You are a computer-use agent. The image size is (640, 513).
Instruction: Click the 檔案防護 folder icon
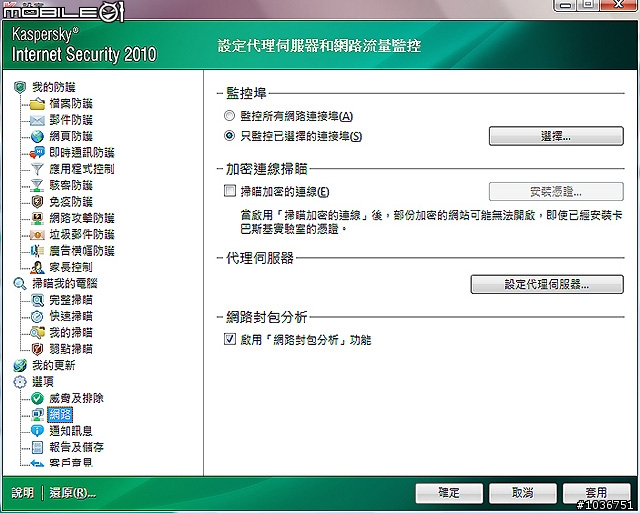(37, 104)
